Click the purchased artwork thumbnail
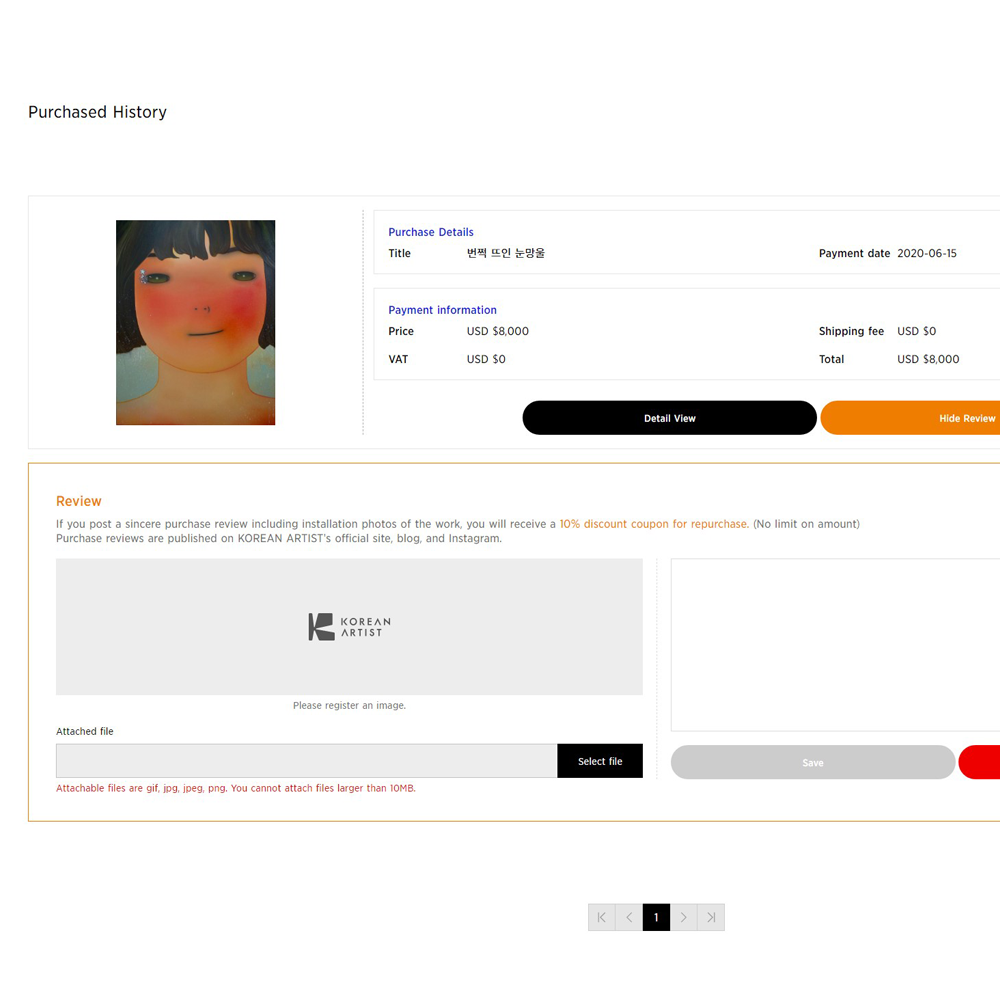1000x1000 pixels. tap(196, 323)
